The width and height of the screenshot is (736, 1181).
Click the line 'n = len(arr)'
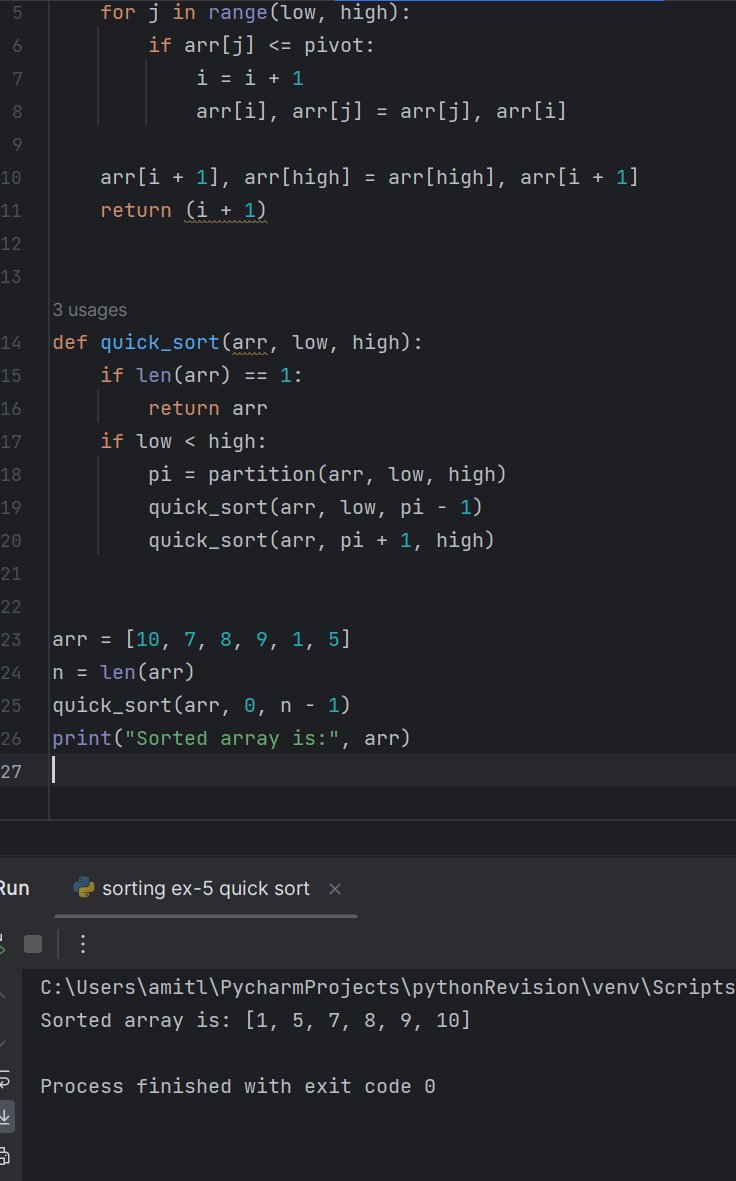point(123,673)
